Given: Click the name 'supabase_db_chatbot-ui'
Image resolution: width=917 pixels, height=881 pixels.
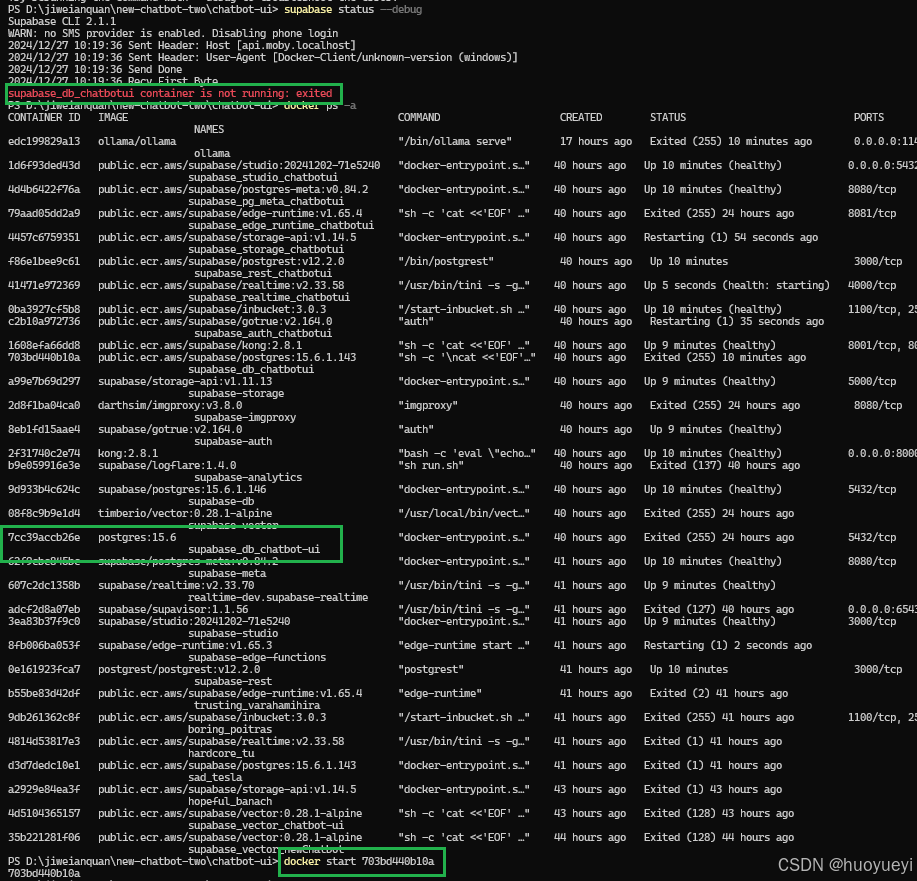Looking at the screenshot, I should click(254, 549).
